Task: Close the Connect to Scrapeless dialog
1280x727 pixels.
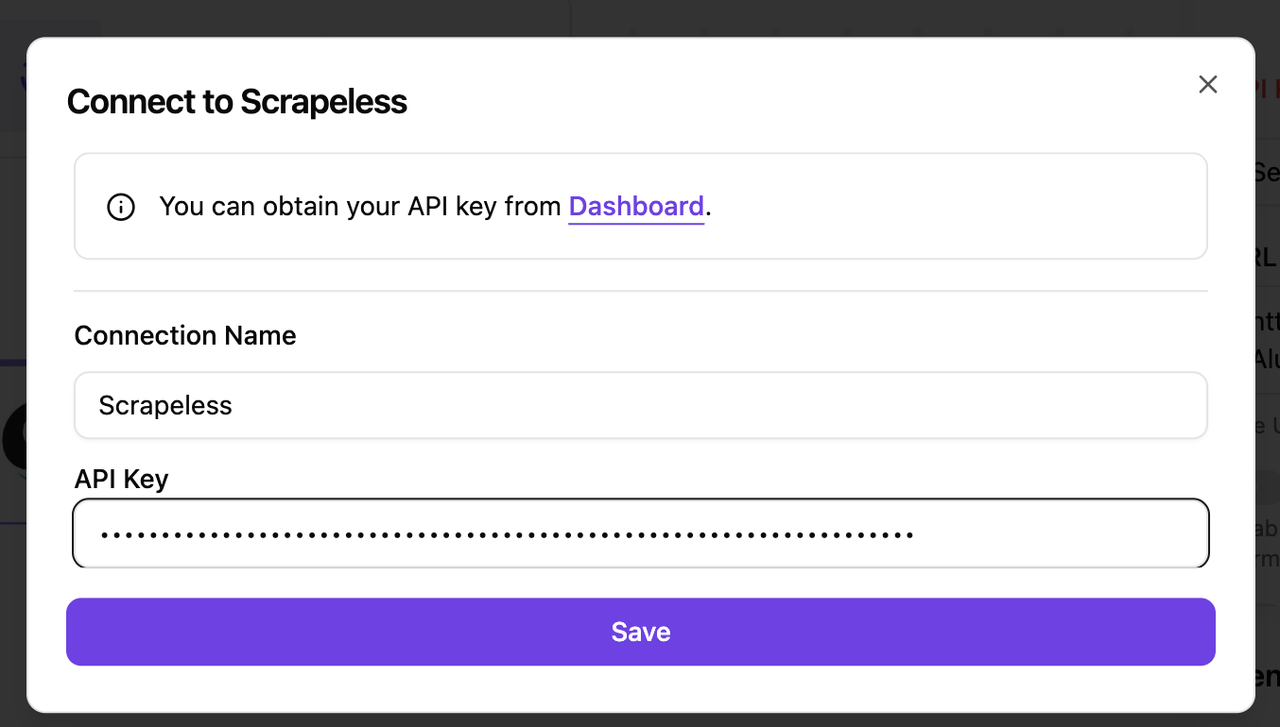Action: pyautogui.click(x=1208, y=85)
